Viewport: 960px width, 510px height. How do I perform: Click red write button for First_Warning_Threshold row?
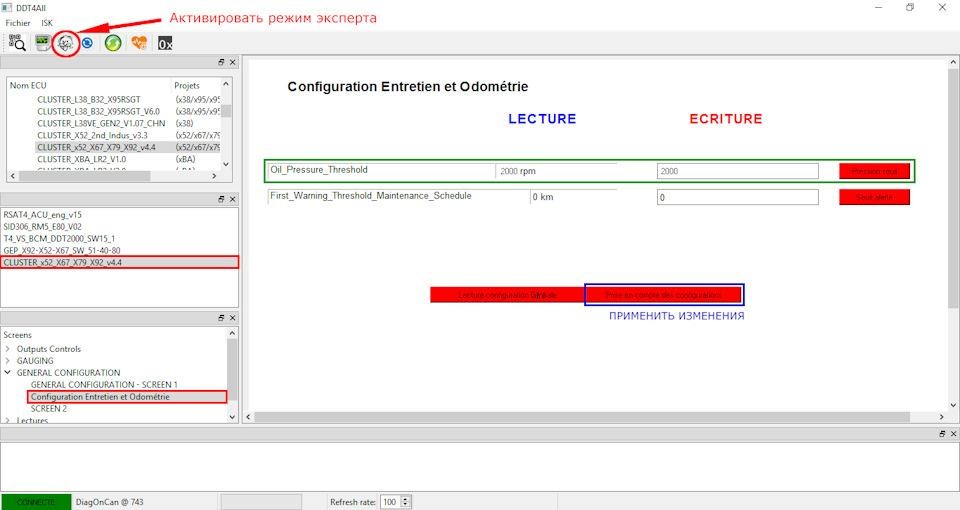(874, 197)
